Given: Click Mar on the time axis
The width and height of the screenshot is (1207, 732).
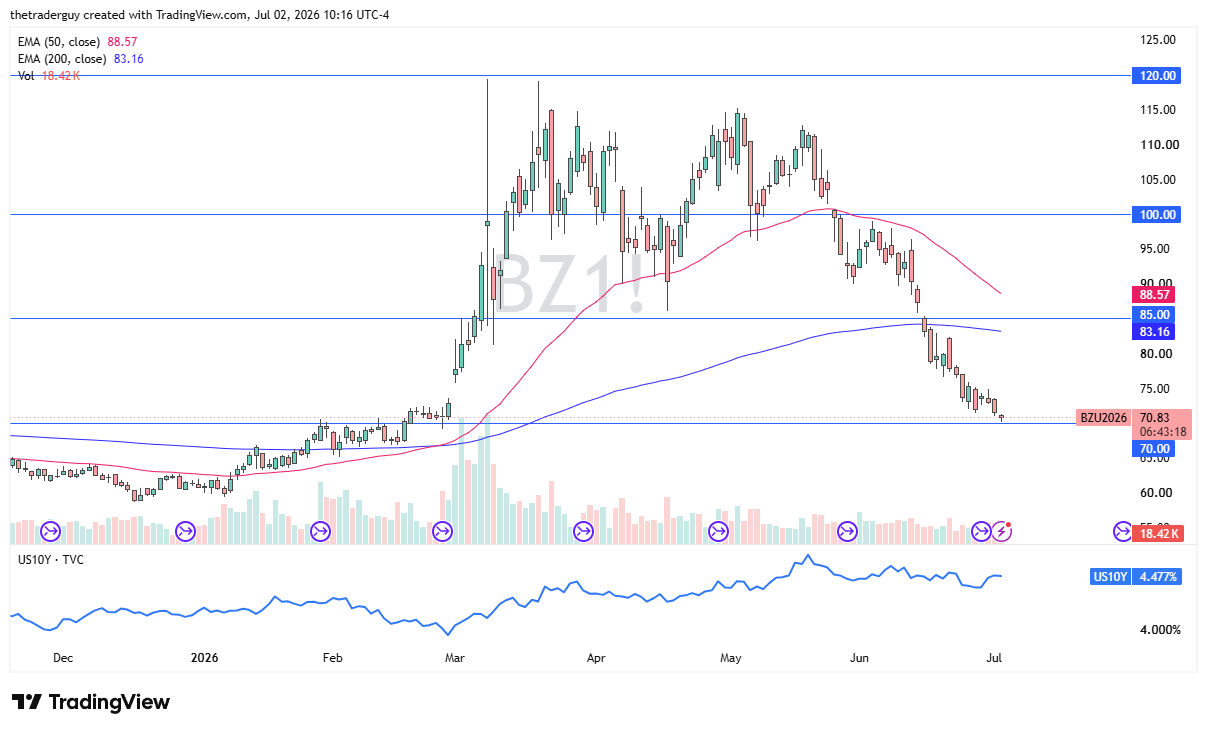Looking at the screenshot, I should [x=456, y=658].
